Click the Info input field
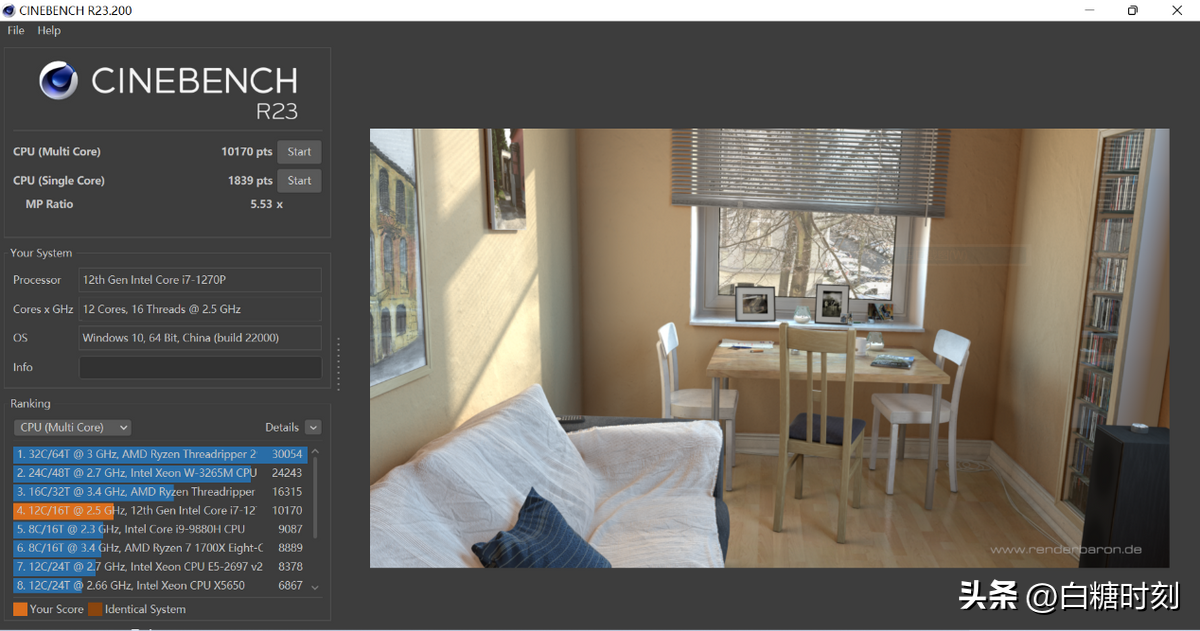The image size is (1200, 631). coord(200,367)
